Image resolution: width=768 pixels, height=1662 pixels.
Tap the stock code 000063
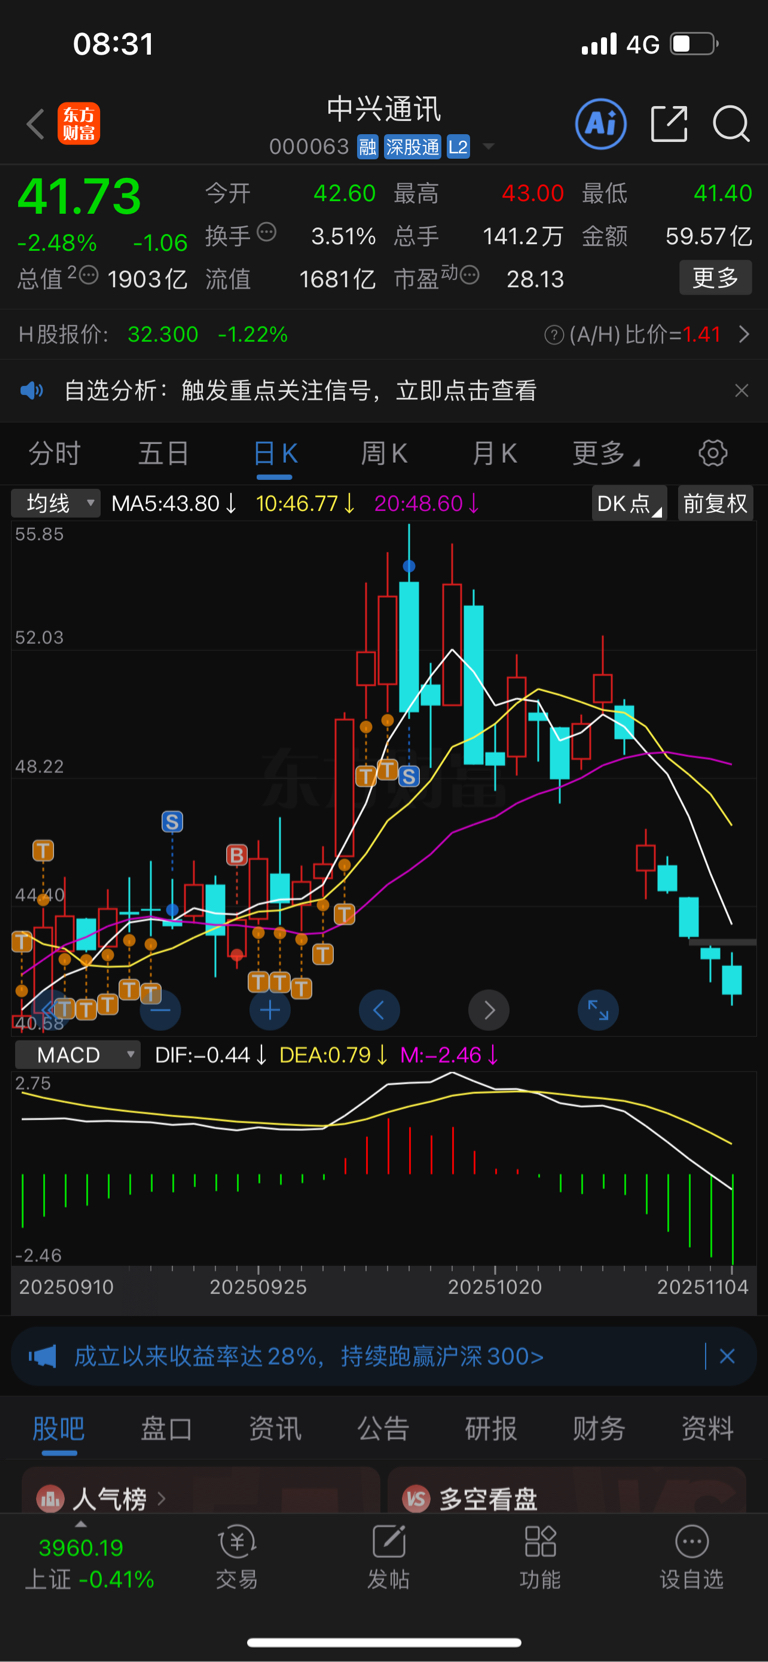coord(309,147)
